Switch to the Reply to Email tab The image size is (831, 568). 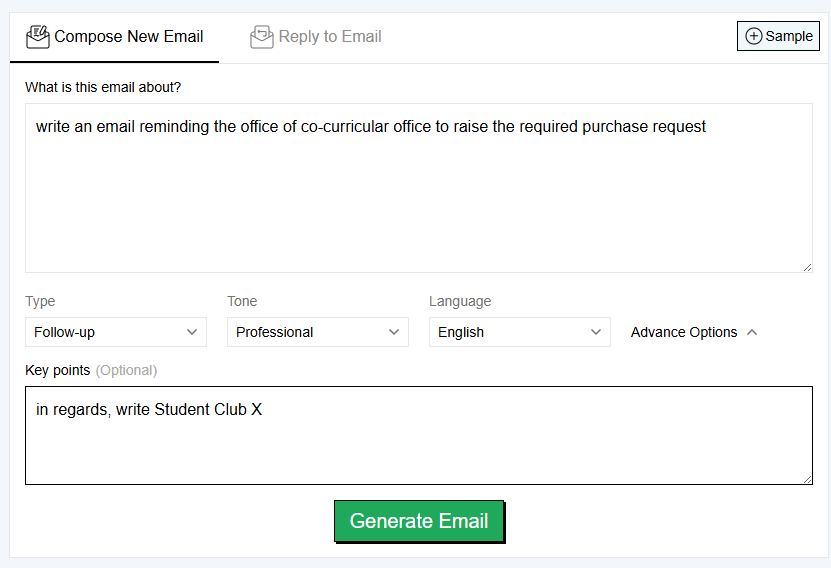330,37
